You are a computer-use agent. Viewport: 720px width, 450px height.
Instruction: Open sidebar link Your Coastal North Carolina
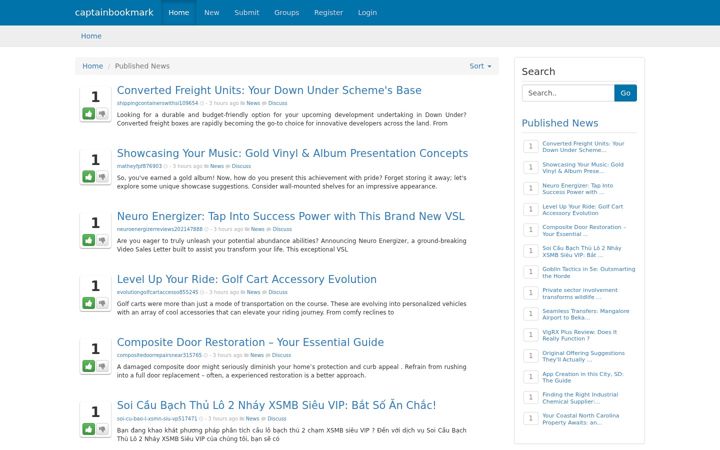580,419
